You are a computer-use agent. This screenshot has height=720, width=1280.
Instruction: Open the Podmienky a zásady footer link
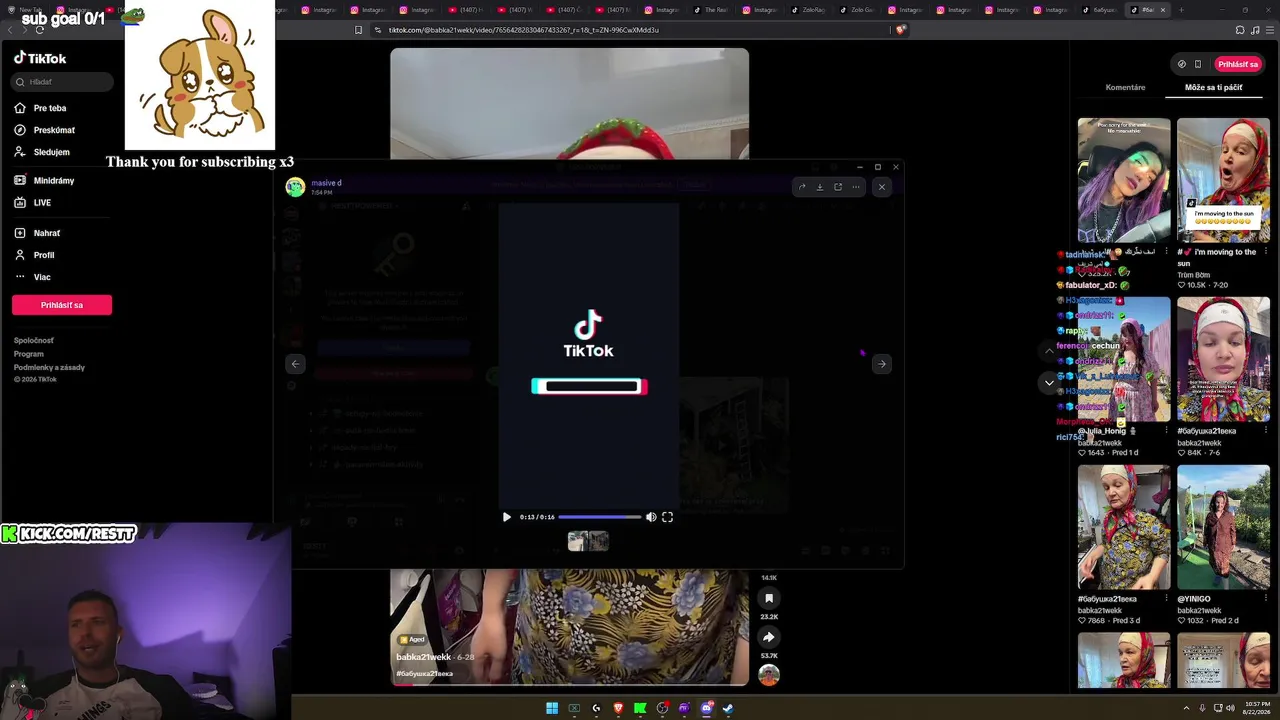tap(49, 367)
